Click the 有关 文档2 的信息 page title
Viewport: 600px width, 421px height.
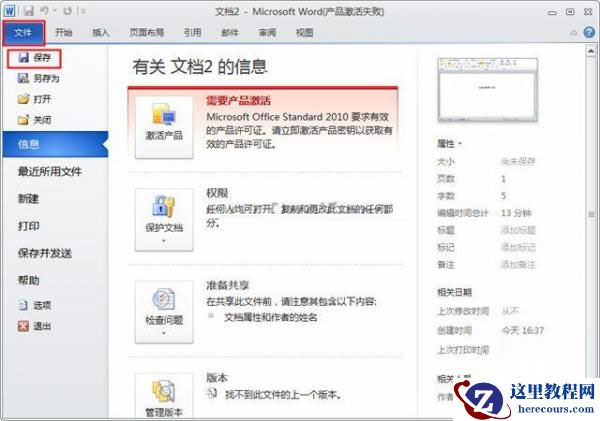[199, 67]
